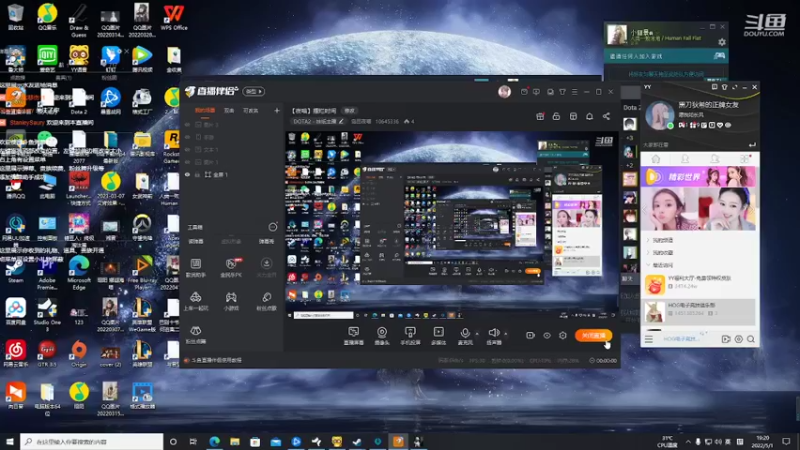The image size is (800, 450).
Task: Open the skin shirt icon in broadcaster title bar
Action: (562, 92)
